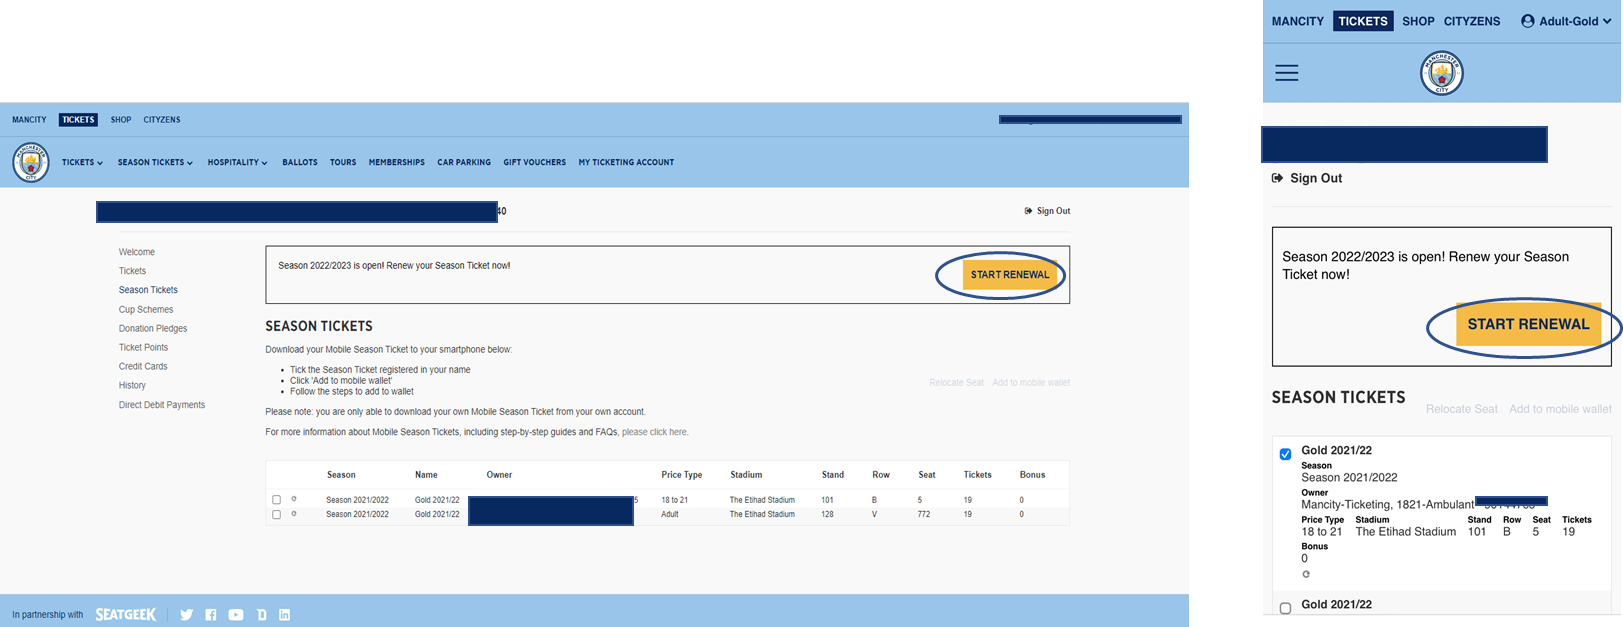Click the Manchester City crest in mobile view

[x=1442, y=73]
